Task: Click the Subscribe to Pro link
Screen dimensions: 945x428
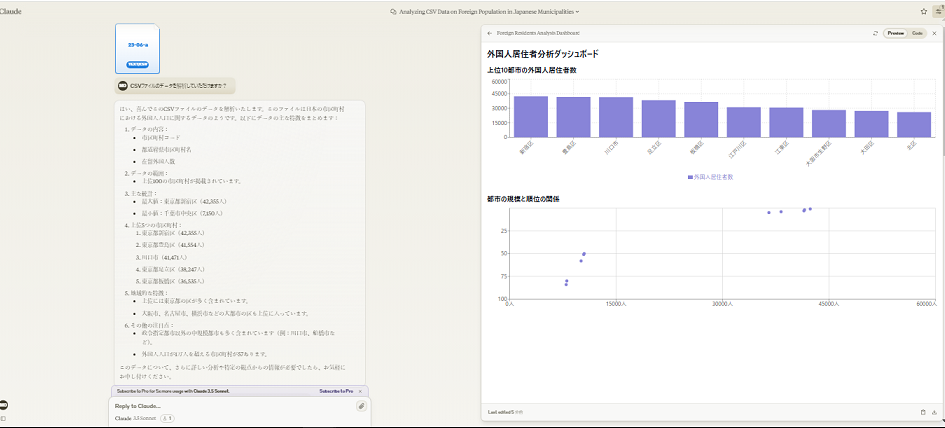Action: coord(336,391)
